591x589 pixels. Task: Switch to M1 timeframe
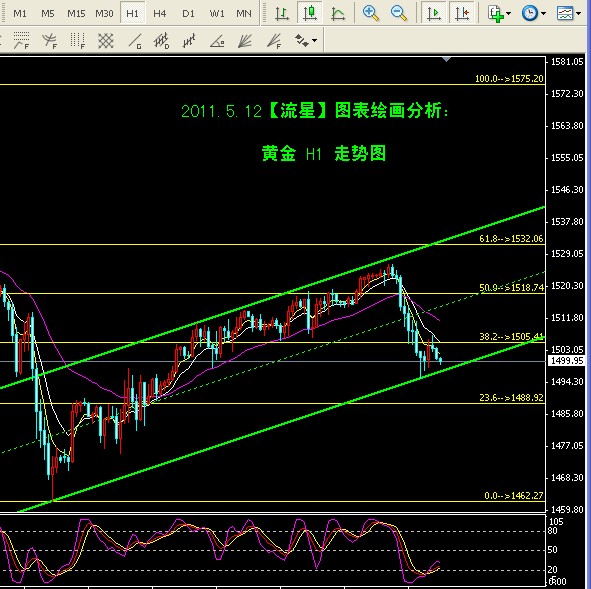tap(20, 14)
